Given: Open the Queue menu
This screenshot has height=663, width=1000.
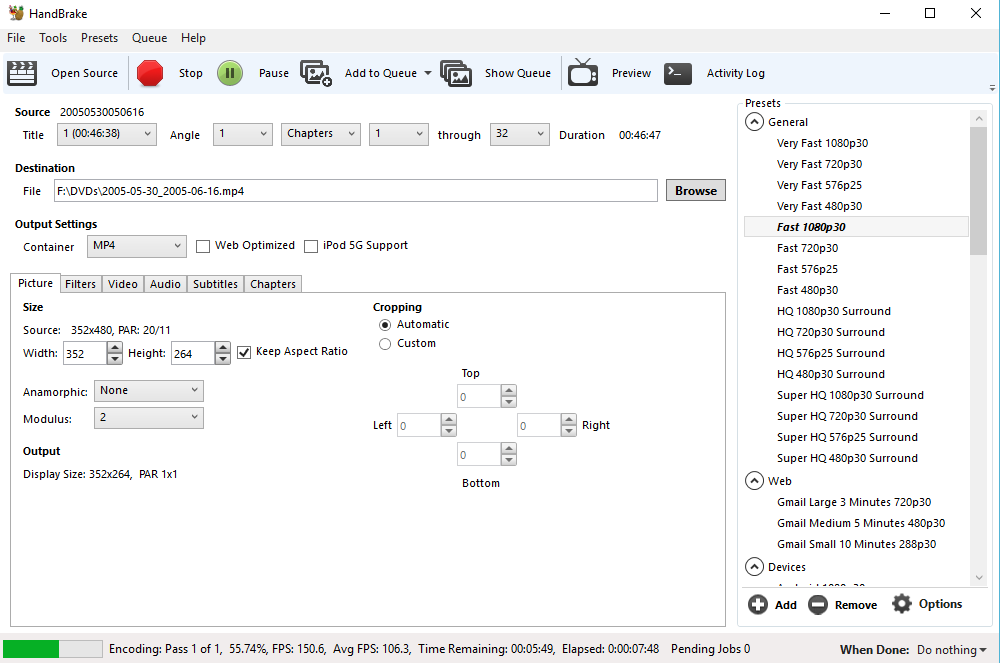Looking at the screenshot, I should [x=149, y=38].
